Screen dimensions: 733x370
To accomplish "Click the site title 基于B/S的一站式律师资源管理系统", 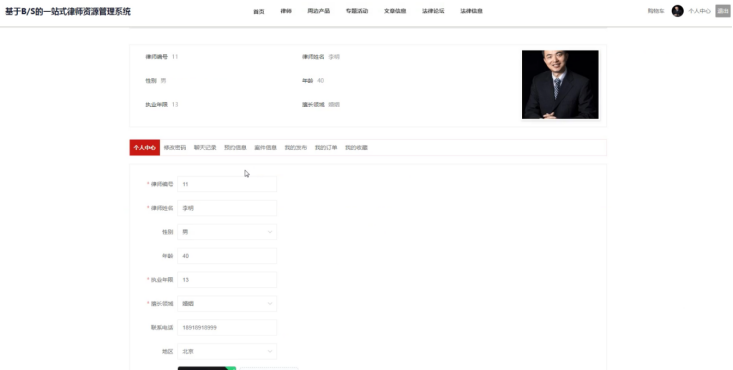I will (x=68, y=12).
